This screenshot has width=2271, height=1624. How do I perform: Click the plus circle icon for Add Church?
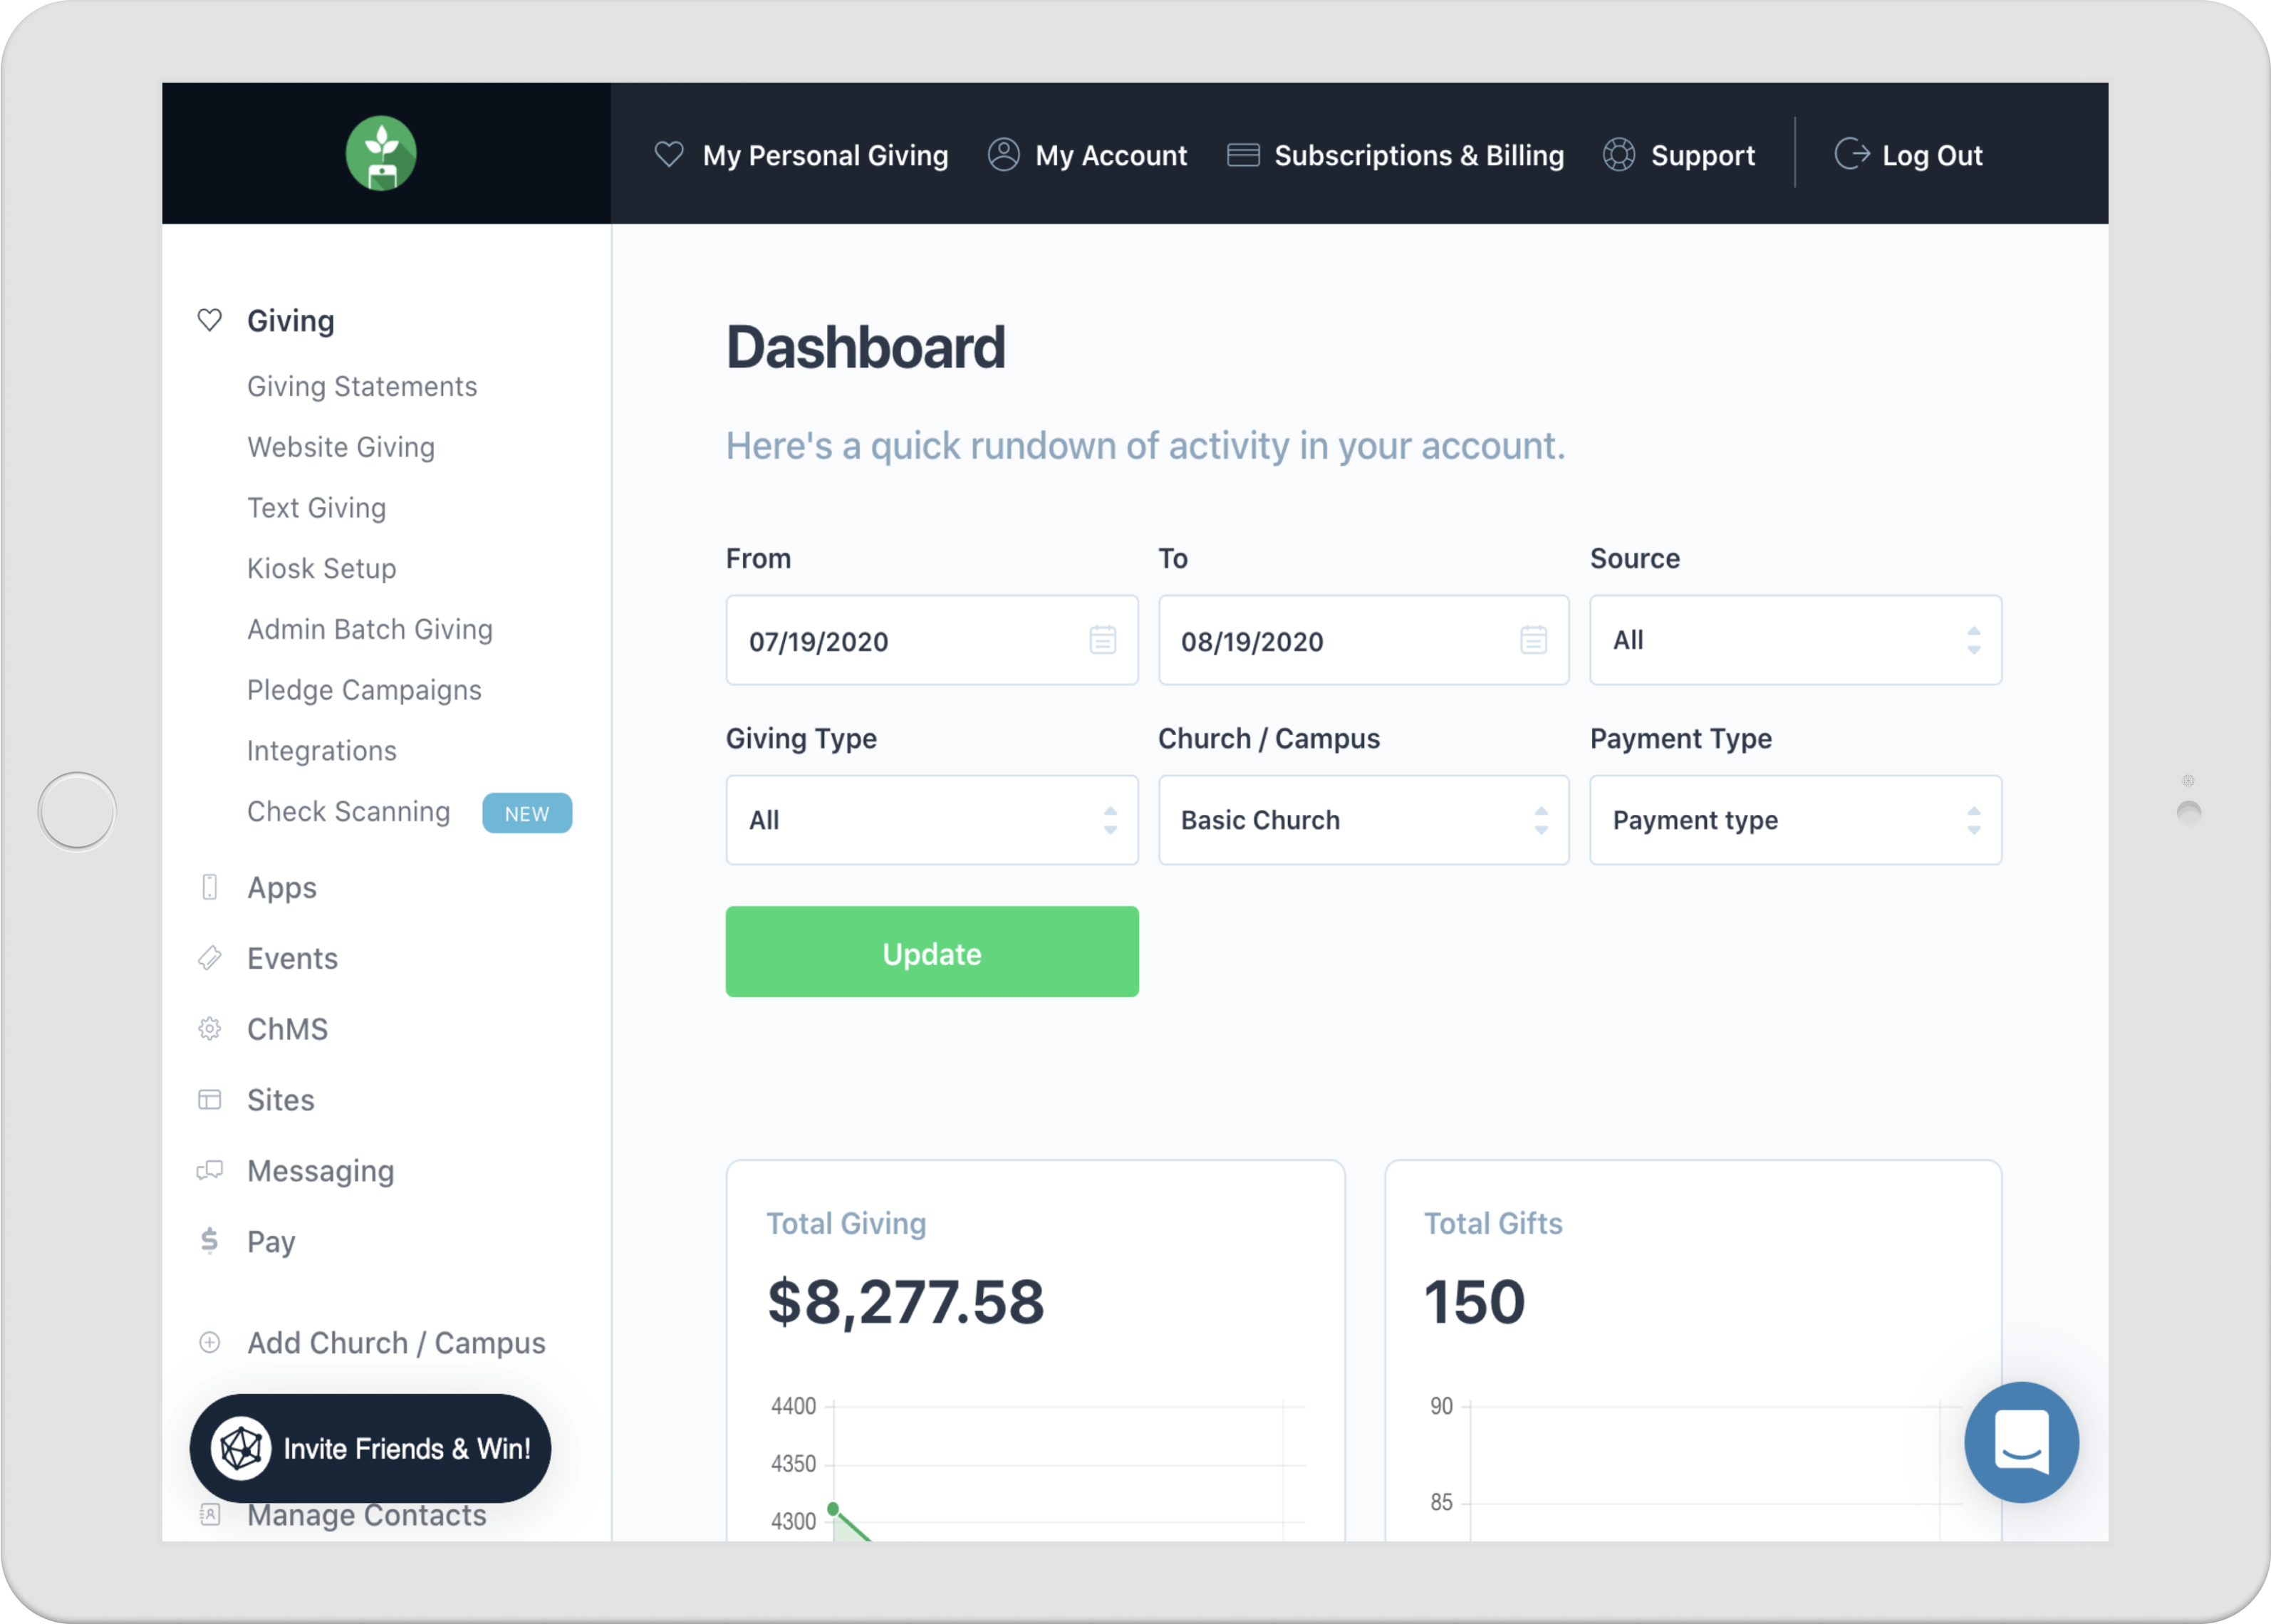pos(209,1342)
